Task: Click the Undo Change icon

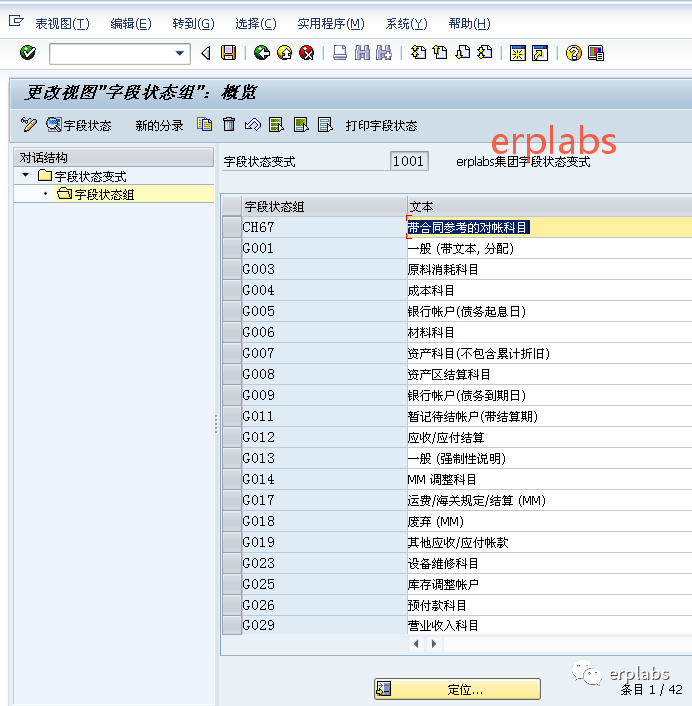Action: [x=253, y=125]
